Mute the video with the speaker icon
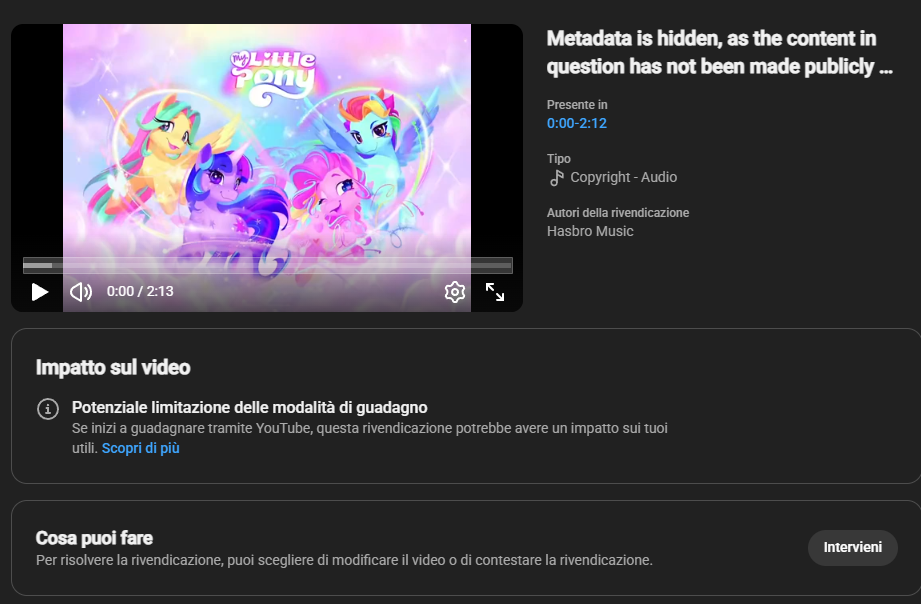921x604 pixels. [81, 291]
